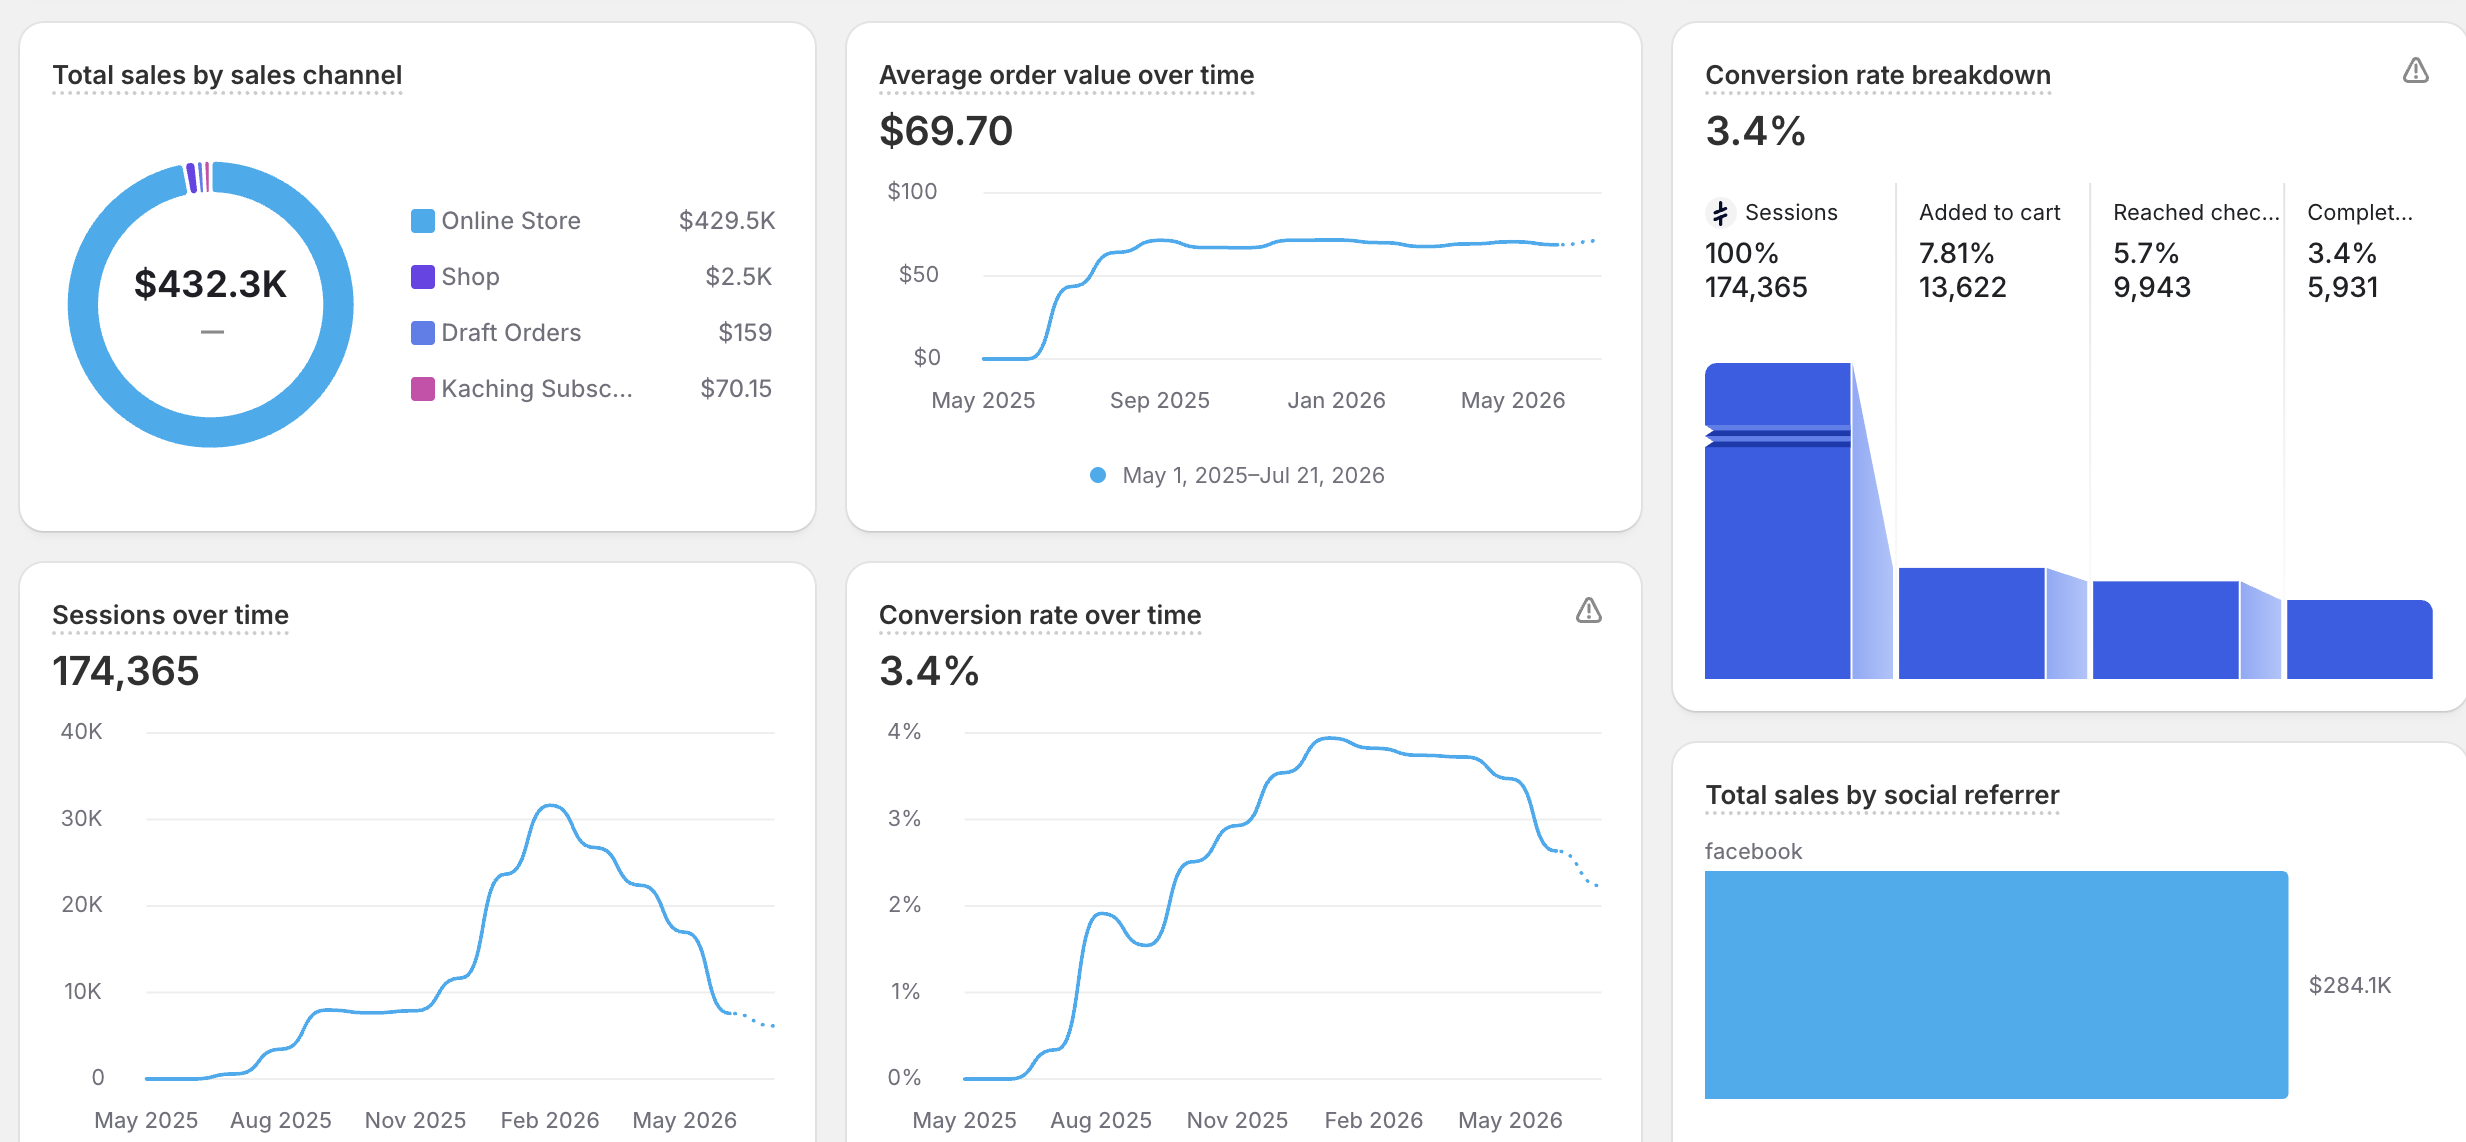Screen dimensions: 2466x1142
Task: Click warning icon on Conversion rate breakdown
Action: [2415, 71]
